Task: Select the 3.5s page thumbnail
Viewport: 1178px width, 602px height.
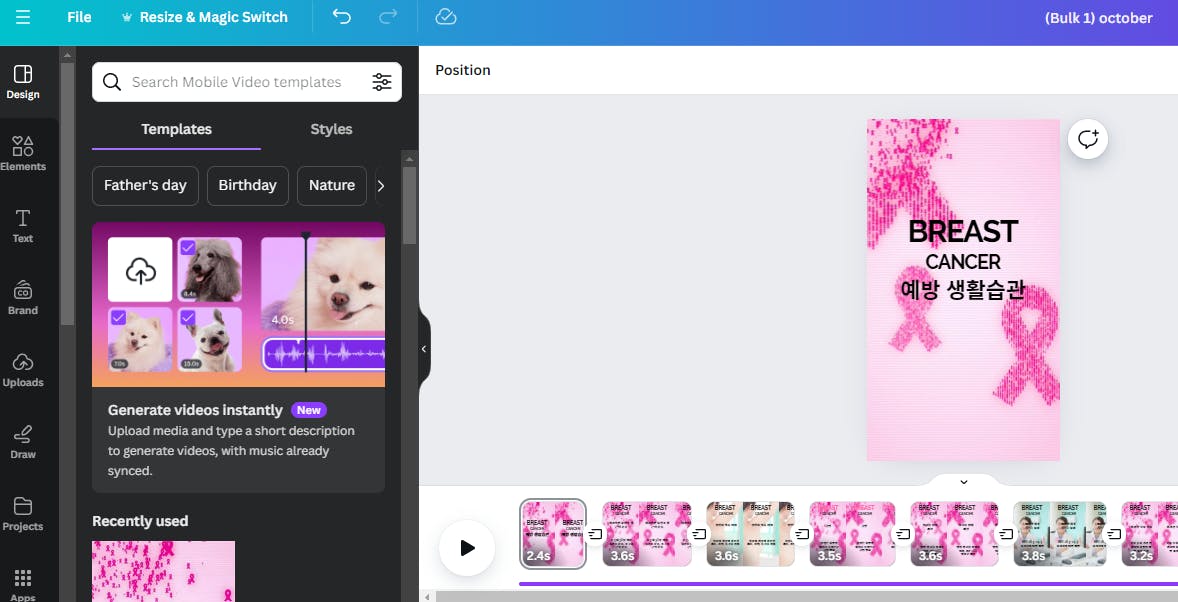Action: [x=852, y=534]
